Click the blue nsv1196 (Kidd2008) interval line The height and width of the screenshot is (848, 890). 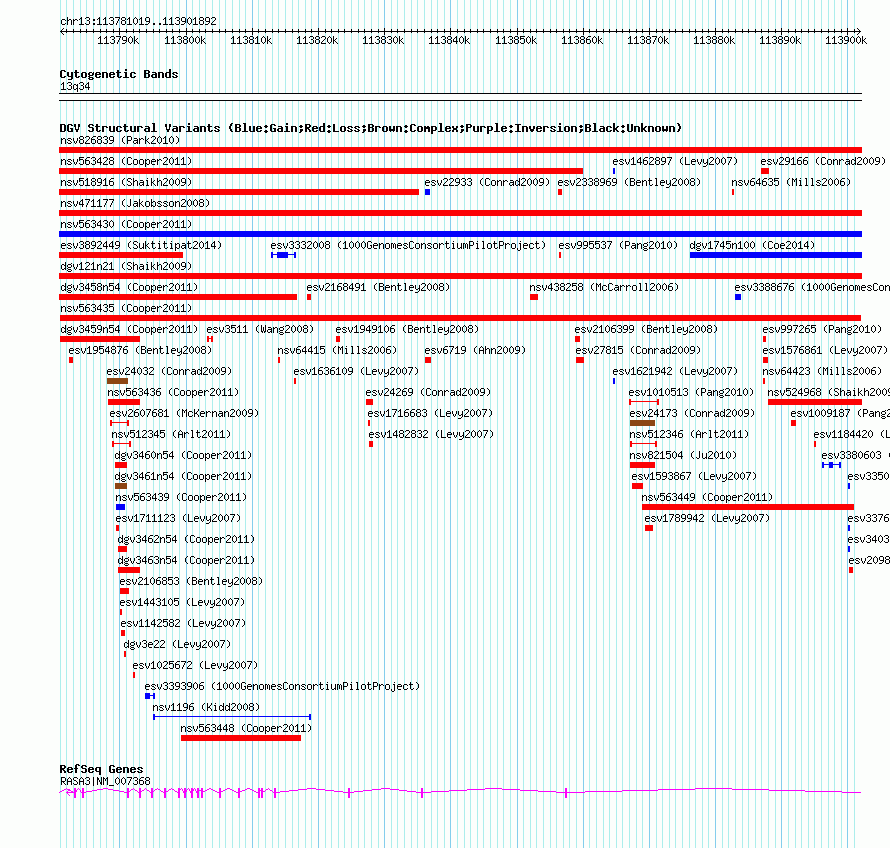232,717
